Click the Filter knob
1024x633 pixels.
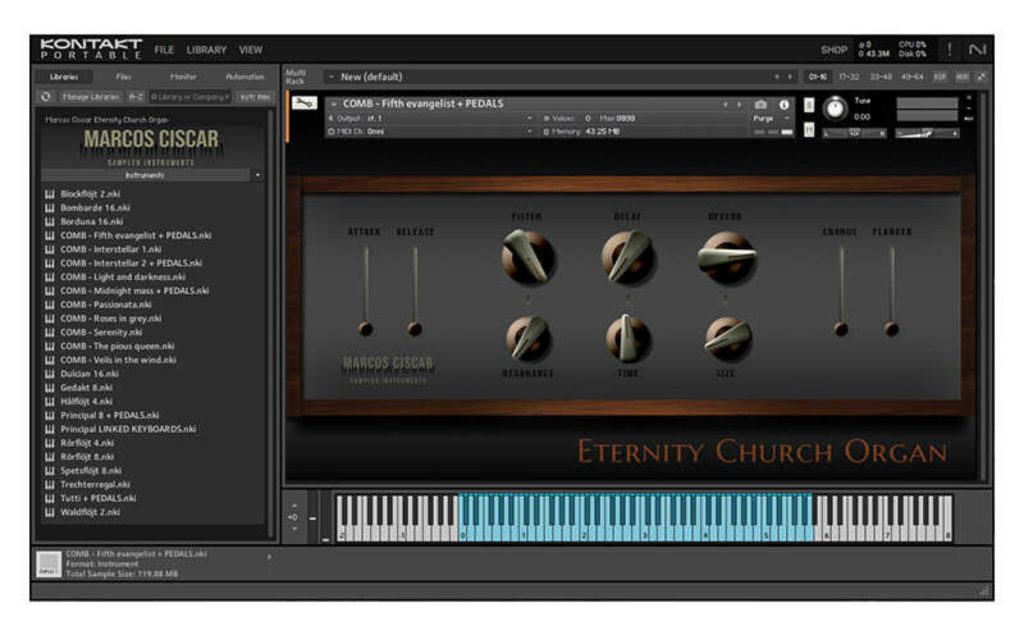click(x=528, y=257)
